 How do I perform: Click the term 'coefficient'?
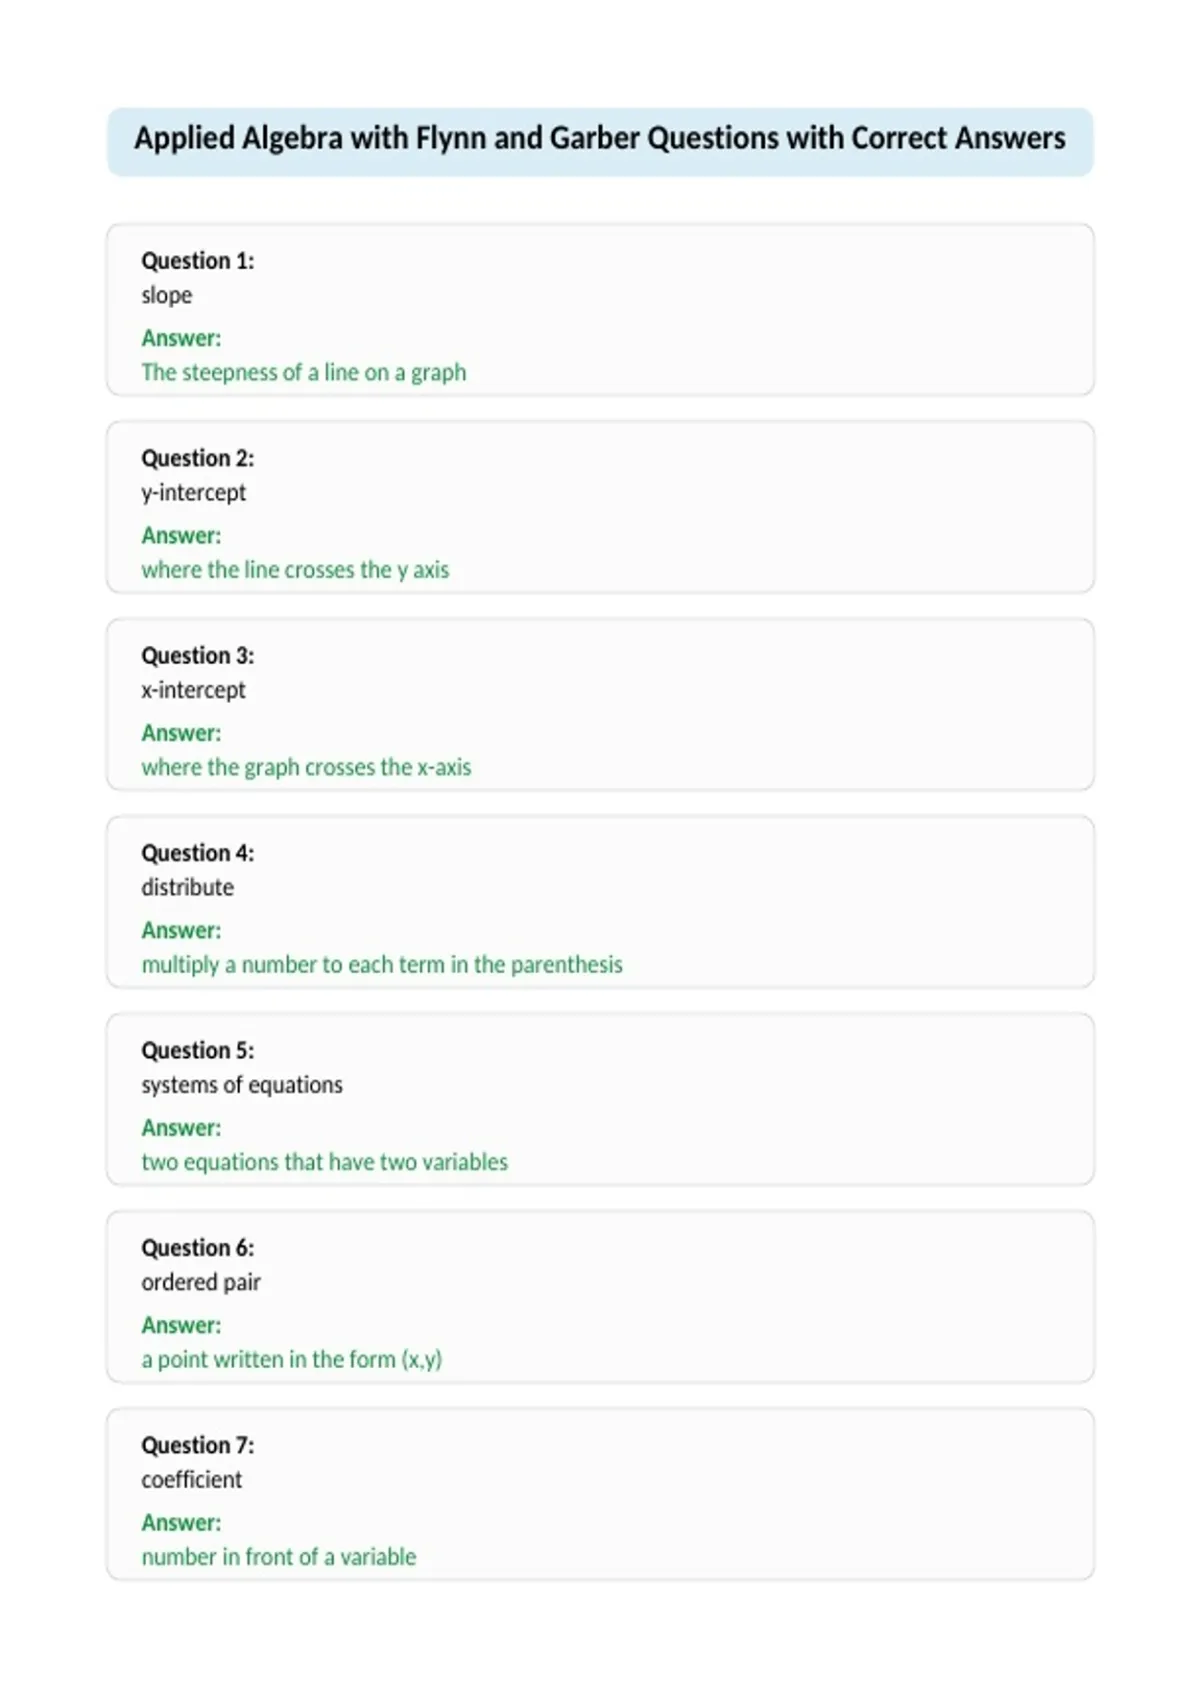tap(192, 1480)
